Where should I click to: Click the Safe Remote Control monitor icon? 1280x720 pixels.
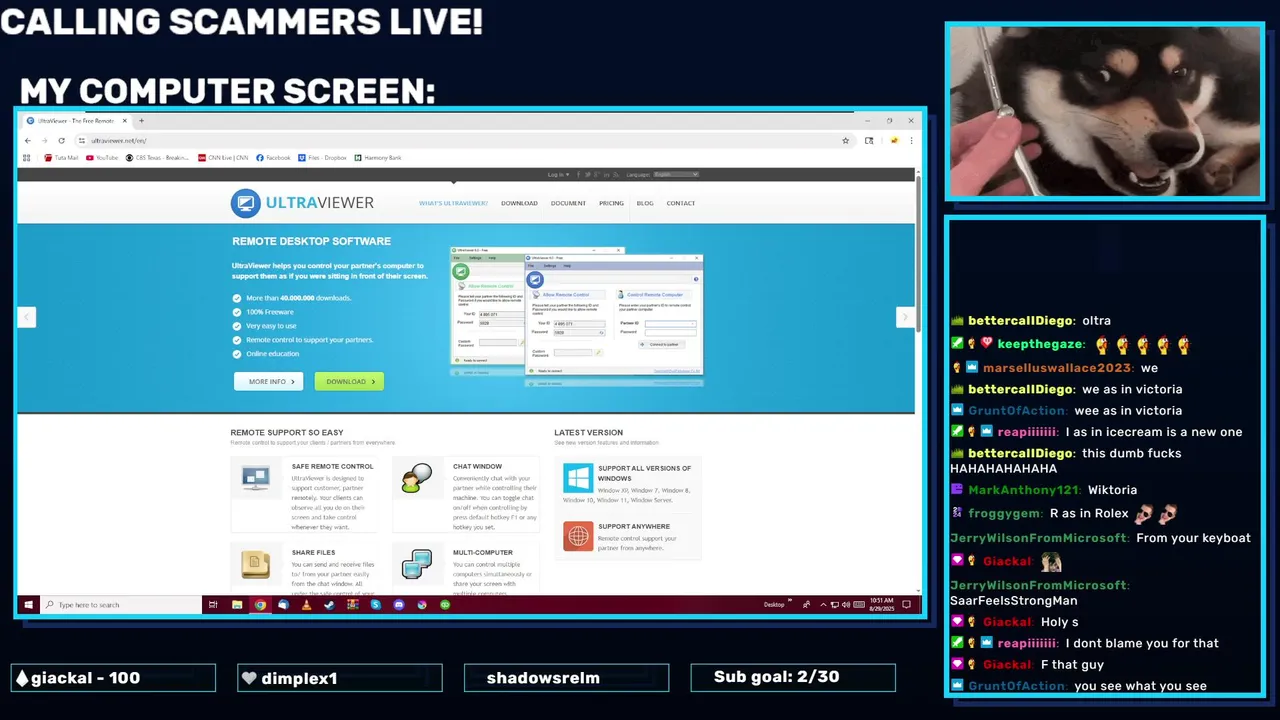256,478
